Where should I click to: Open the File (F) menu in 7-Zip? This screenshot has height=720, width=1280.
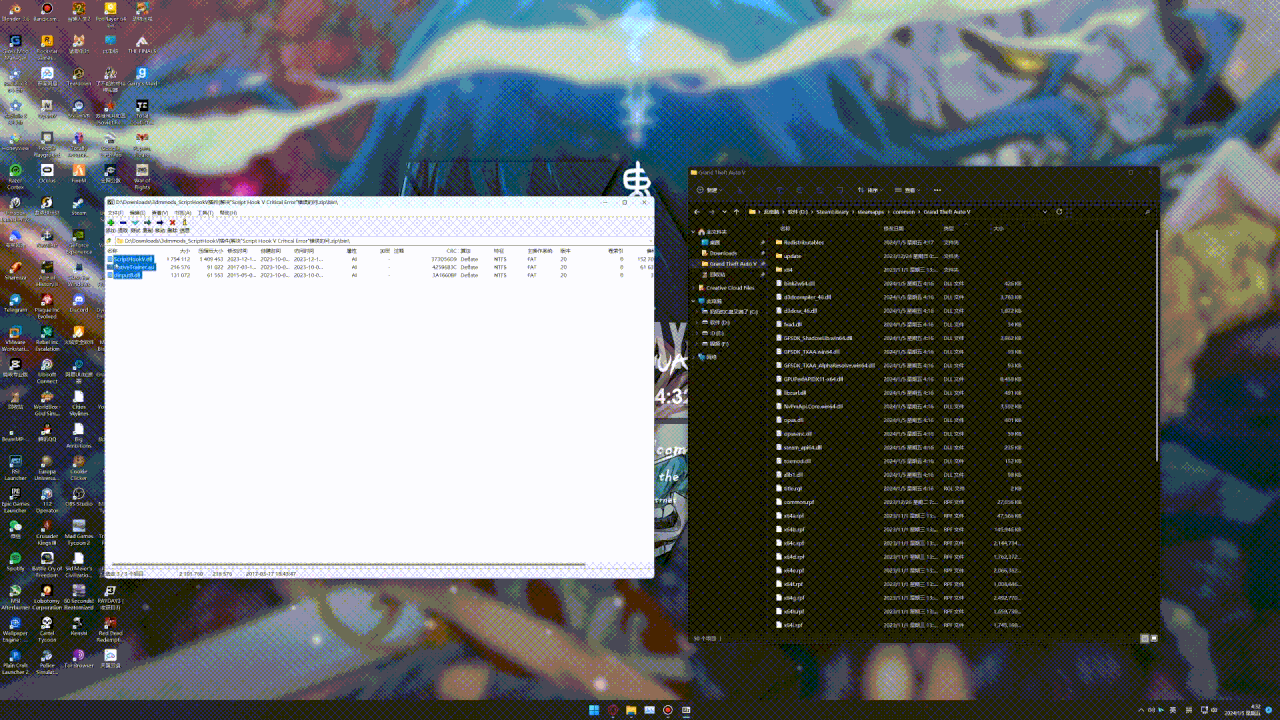point(116,213)
